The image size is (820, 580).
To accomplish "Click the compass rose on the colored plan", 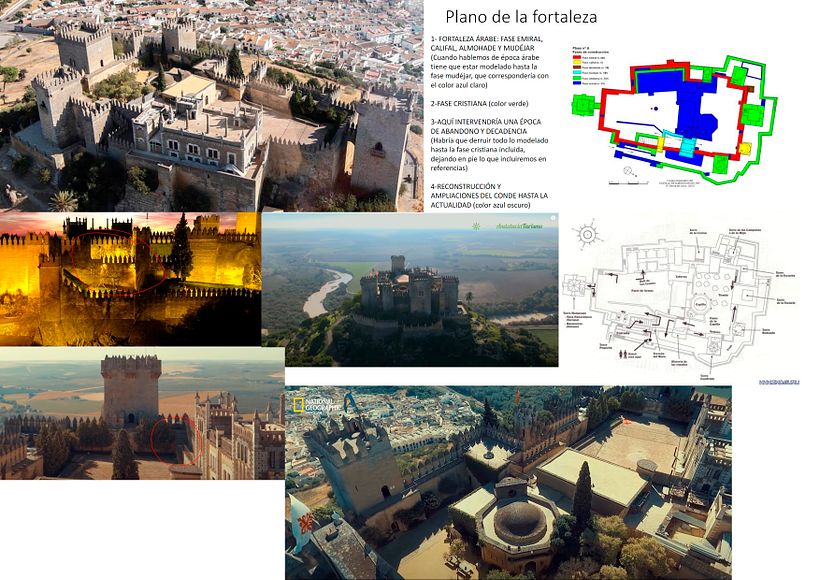I will 627,170.
